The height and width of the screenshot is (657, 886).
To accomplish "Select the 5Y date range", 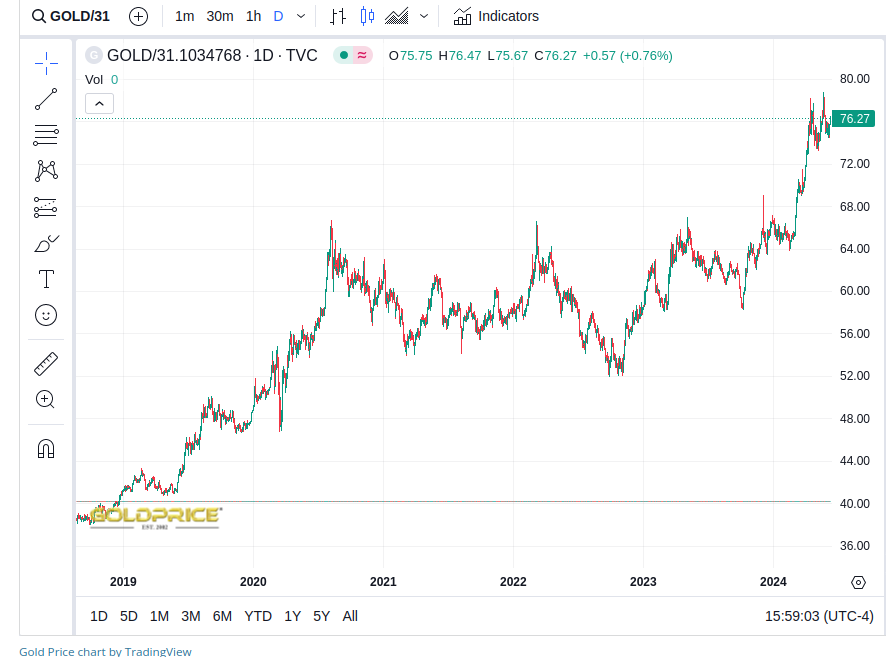I will tap(321, 616).
